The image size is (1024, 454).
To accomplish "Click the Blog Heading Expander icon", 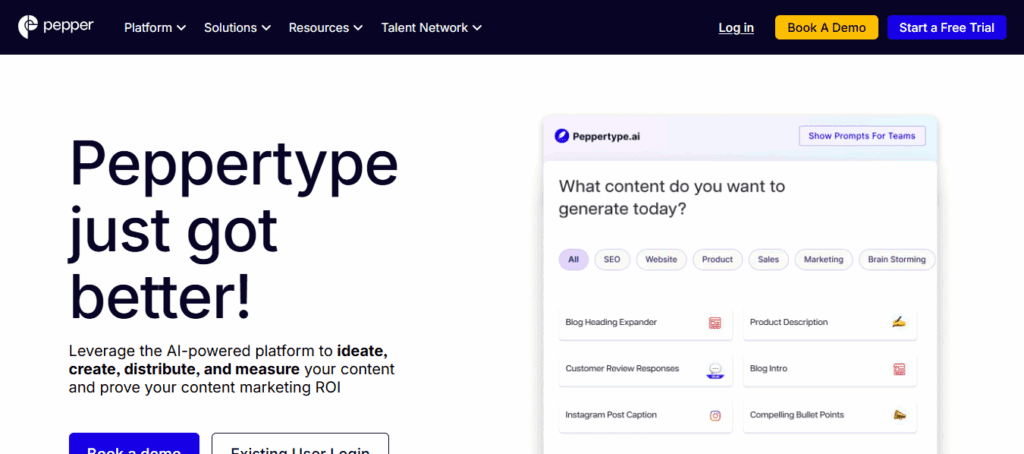I will (x=715, y=323).
